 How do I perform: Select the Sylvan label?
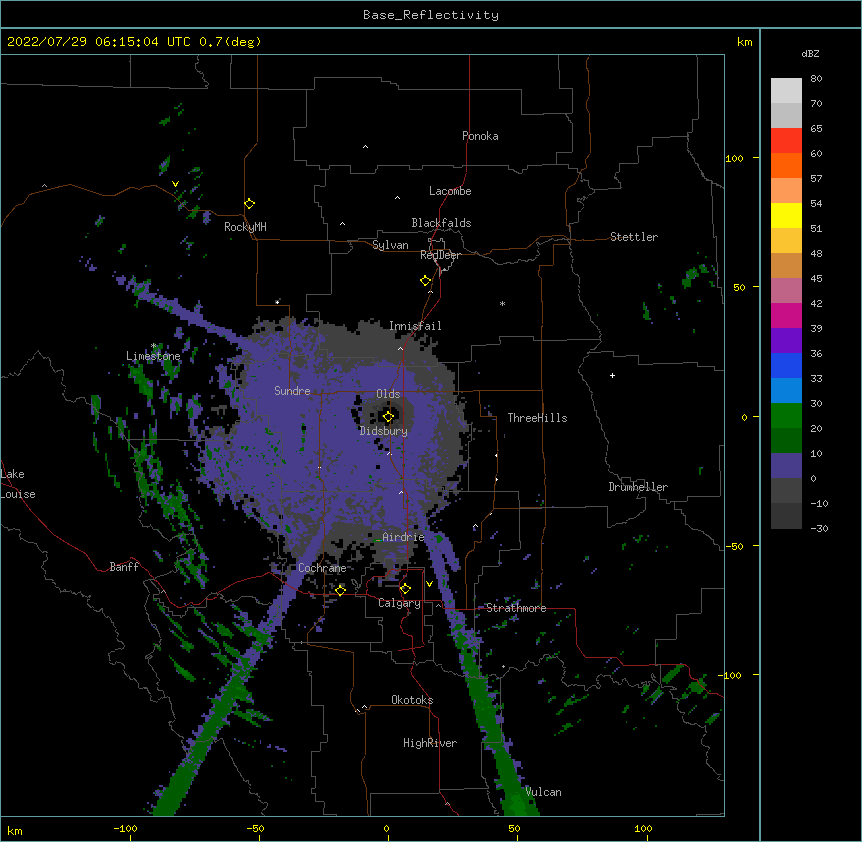pos(390,245)
